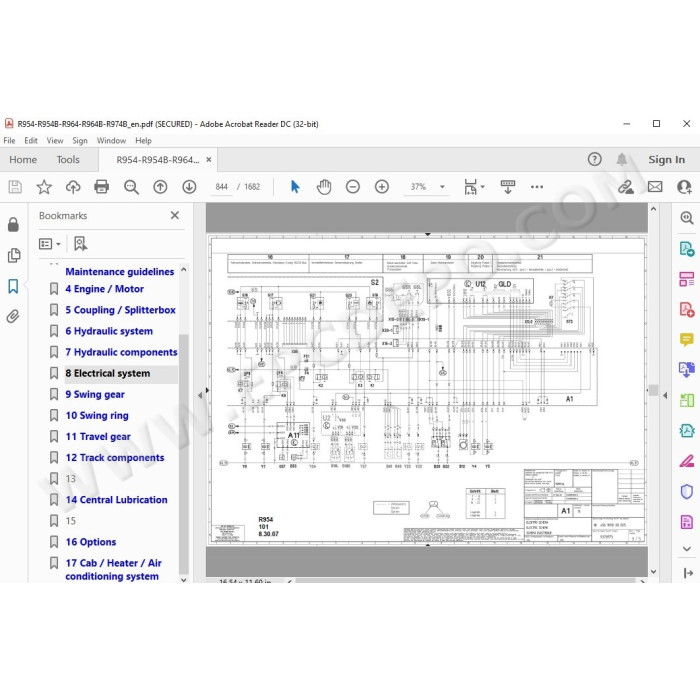Open the Attachments paperclip panel
Viewport: 700px width, 700px height.
13,317
